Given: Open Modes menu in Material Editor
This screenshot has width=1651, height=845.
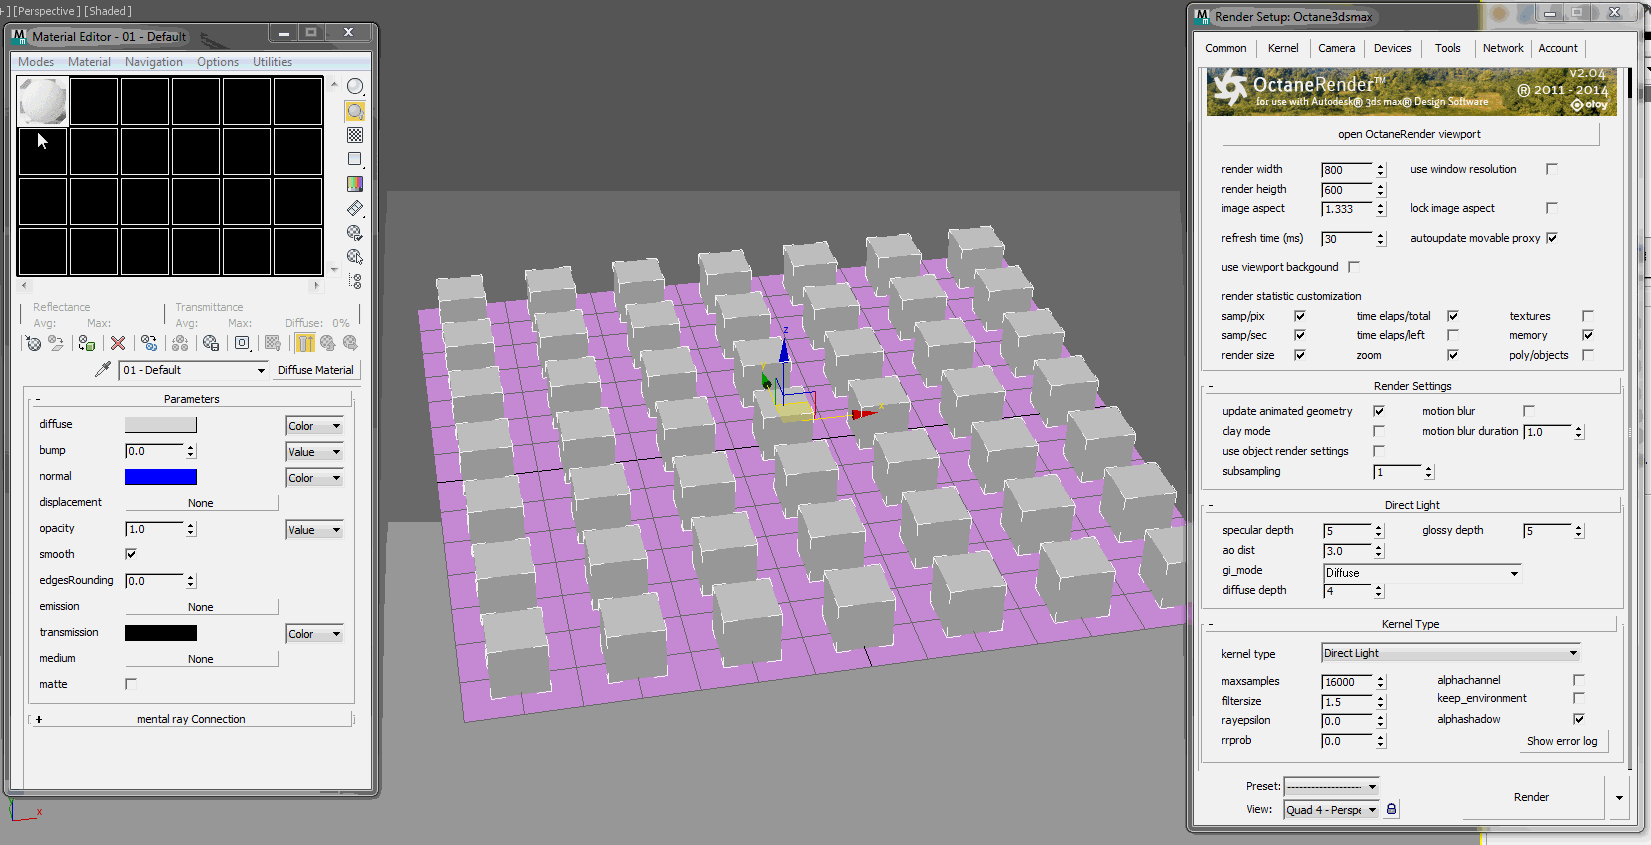Looking at the screenshot, I should click(36, 62).
